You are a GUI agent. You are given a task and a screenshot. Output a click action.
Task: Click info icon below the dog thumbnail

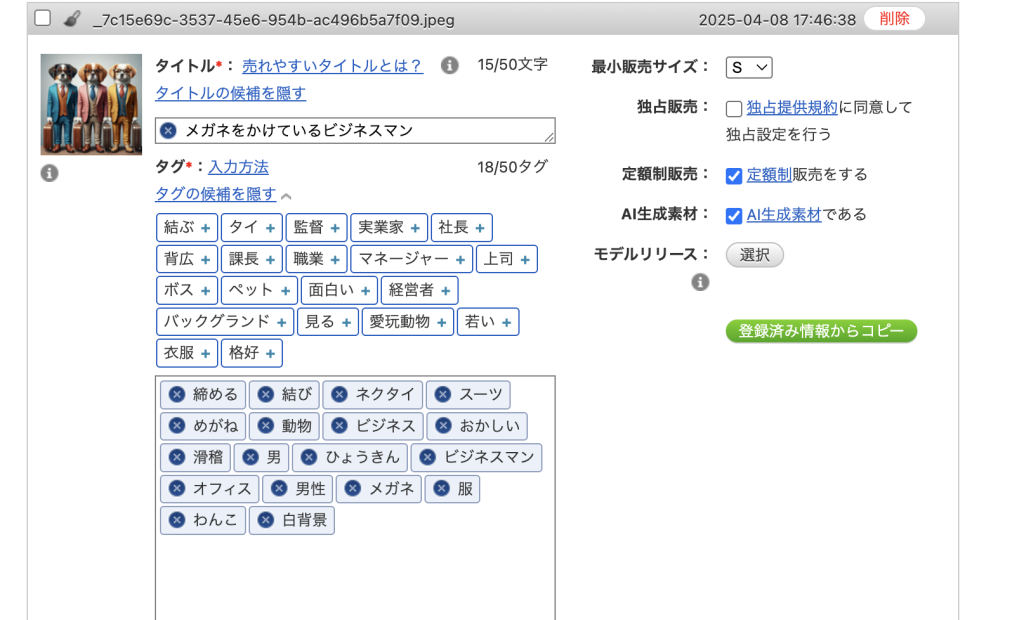[x=49, y=173]
